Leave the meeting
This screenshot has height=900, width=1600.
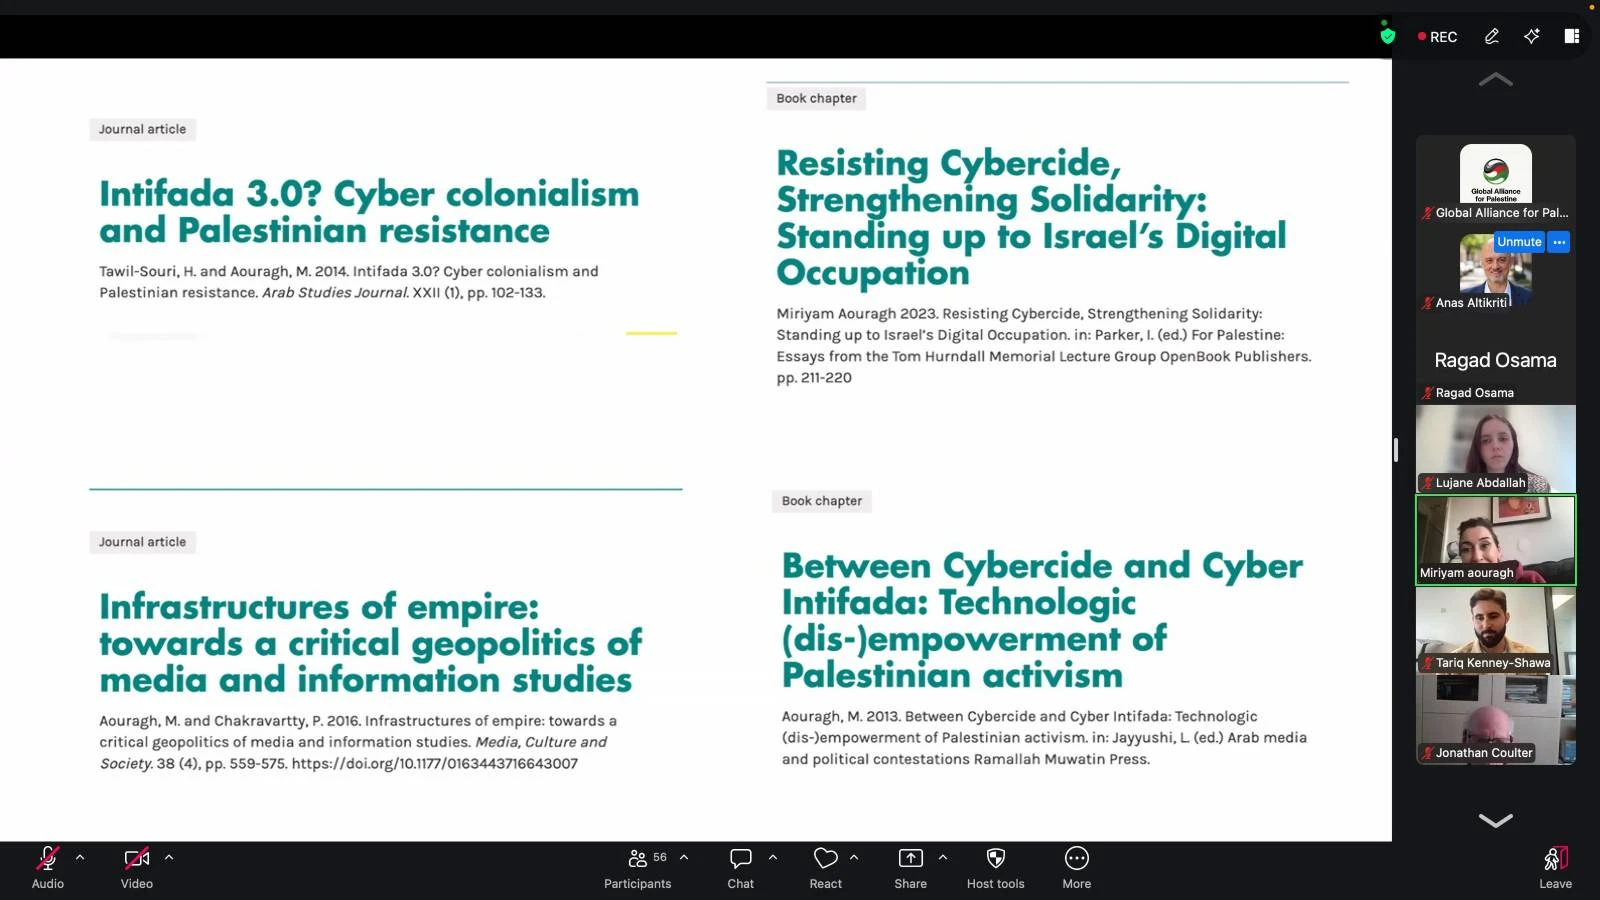pyautogui.click(x=1555, y=867)
